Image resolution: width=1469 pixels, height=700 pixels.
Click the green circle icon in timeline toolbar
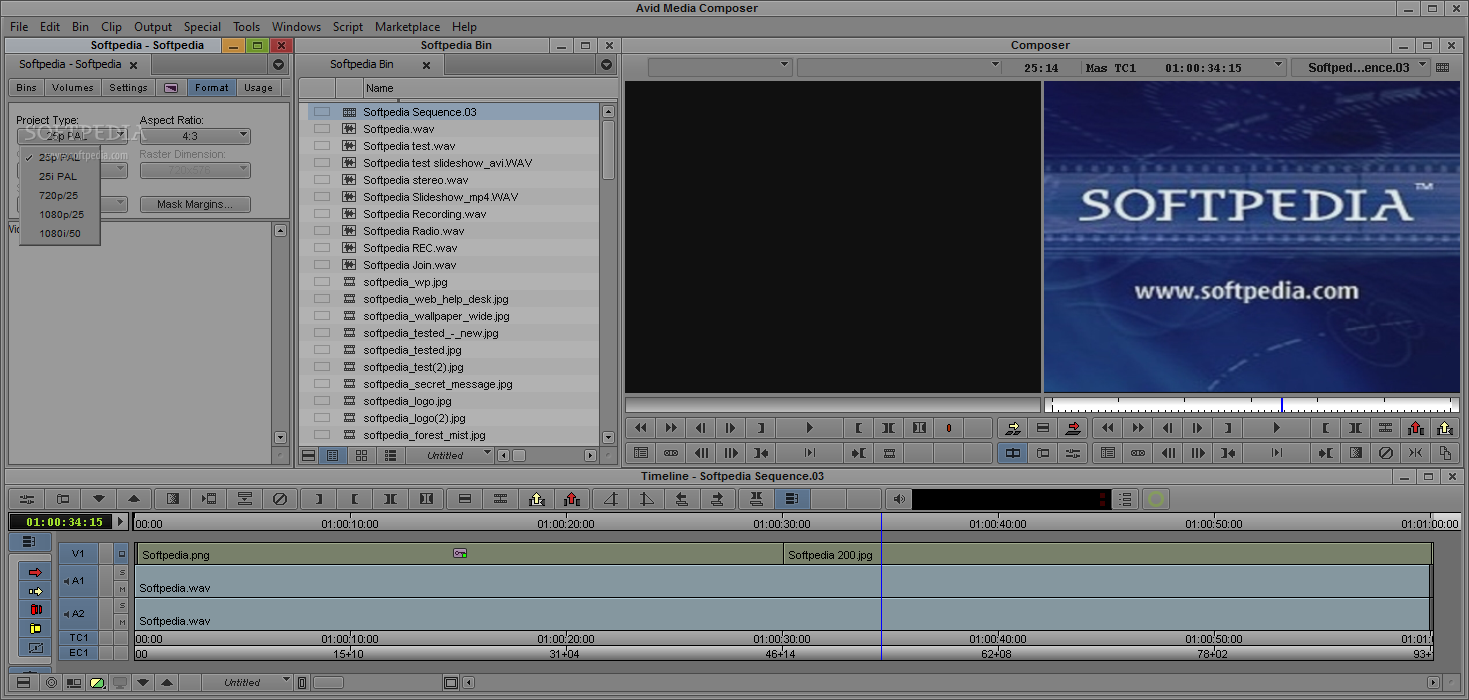click(1156, 498)
